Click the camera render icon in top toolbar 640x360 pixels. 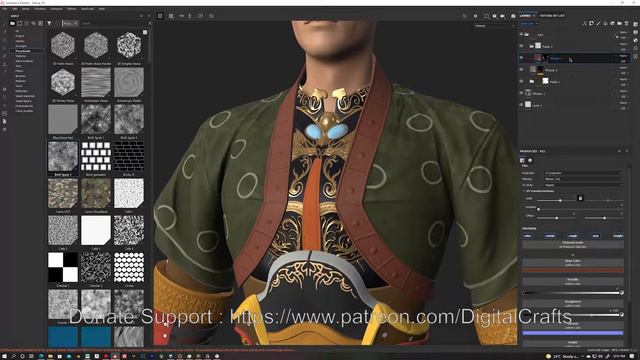[513, 16]
